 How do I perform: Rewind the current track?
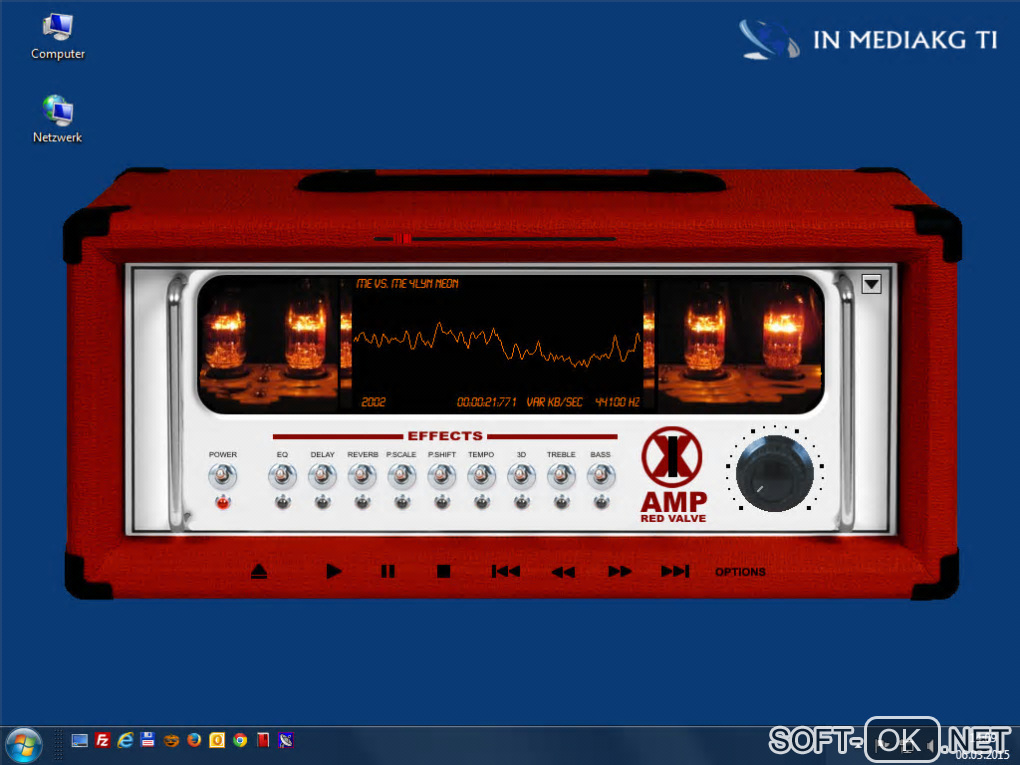[563, 572]
